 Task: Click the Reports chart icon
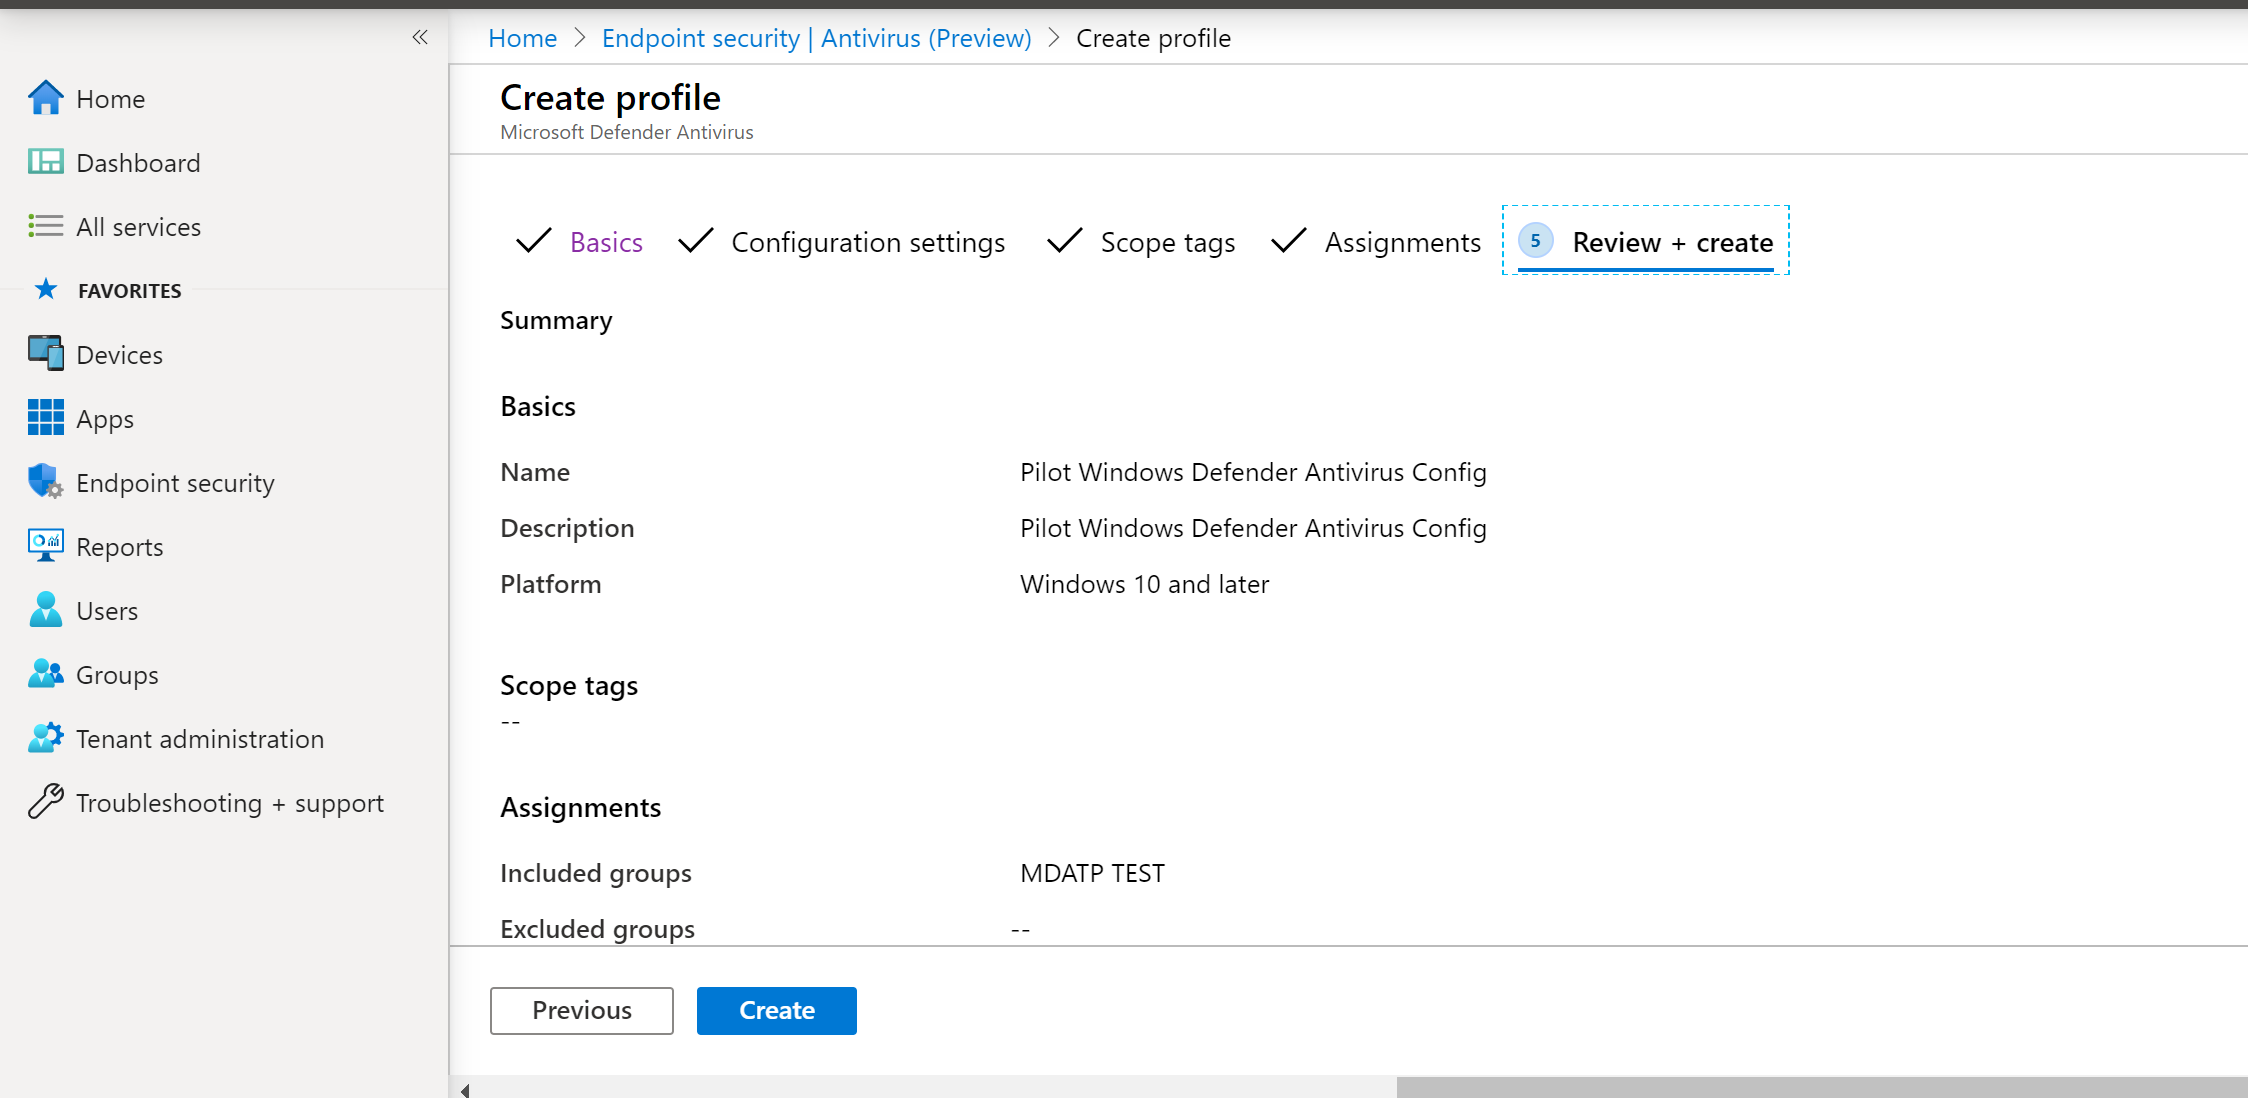(x=45, y=546)
